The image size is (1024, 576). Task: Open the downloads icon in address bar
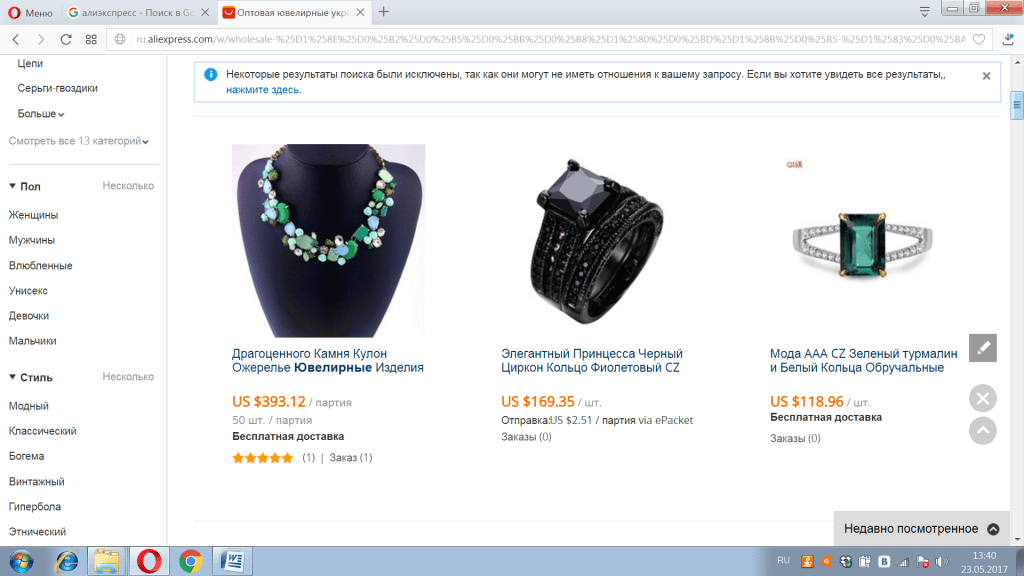tap(1008, 39)
